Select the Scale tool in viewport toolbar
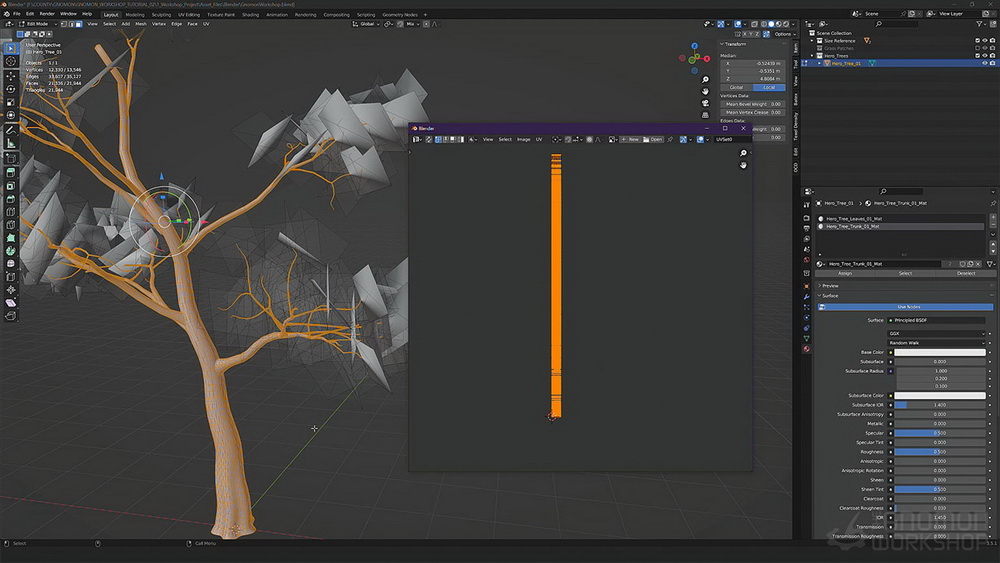1000x563 pixels. coord(11,102)
